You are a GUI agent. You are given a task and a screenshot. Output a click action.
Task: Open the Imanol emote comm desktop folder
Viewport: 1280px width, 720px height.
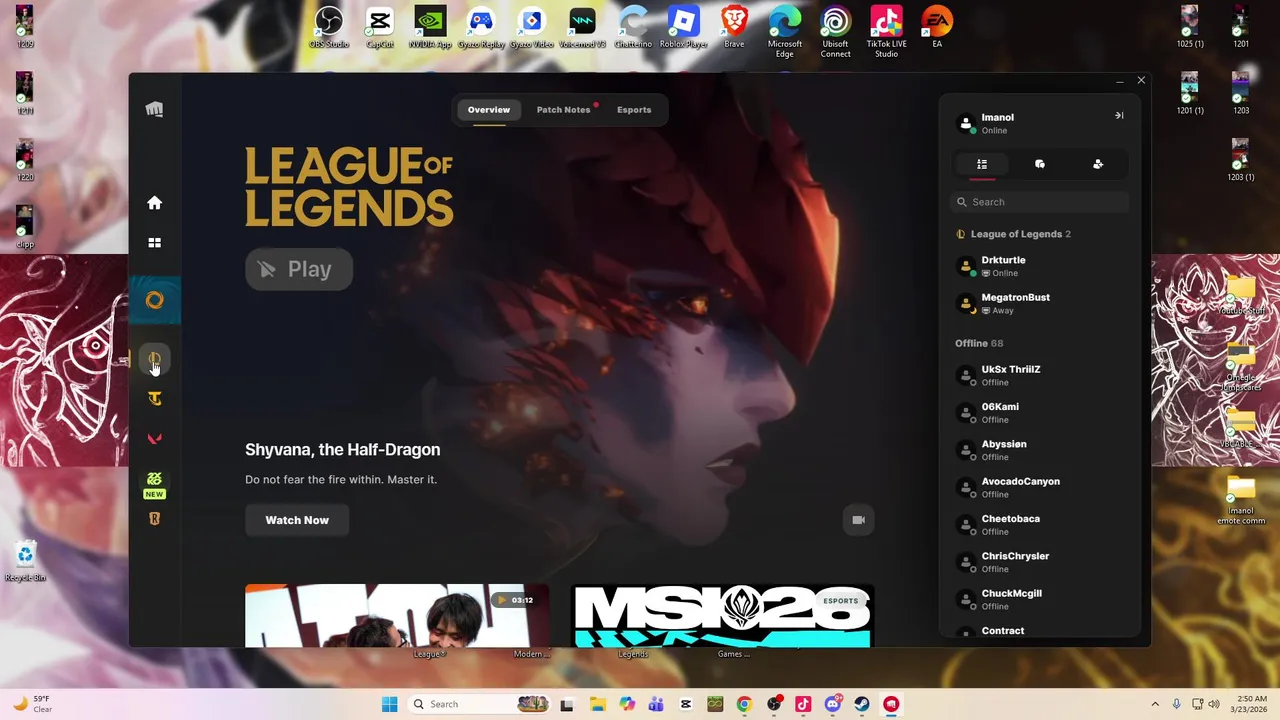1241,500
